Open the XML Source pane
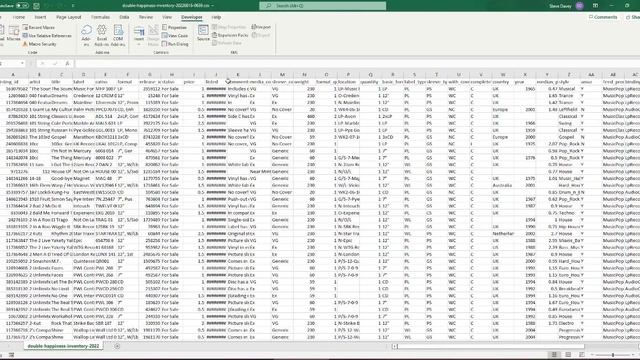Image resolution: width=640 pixels, height=360 pixels. point(203,33)
